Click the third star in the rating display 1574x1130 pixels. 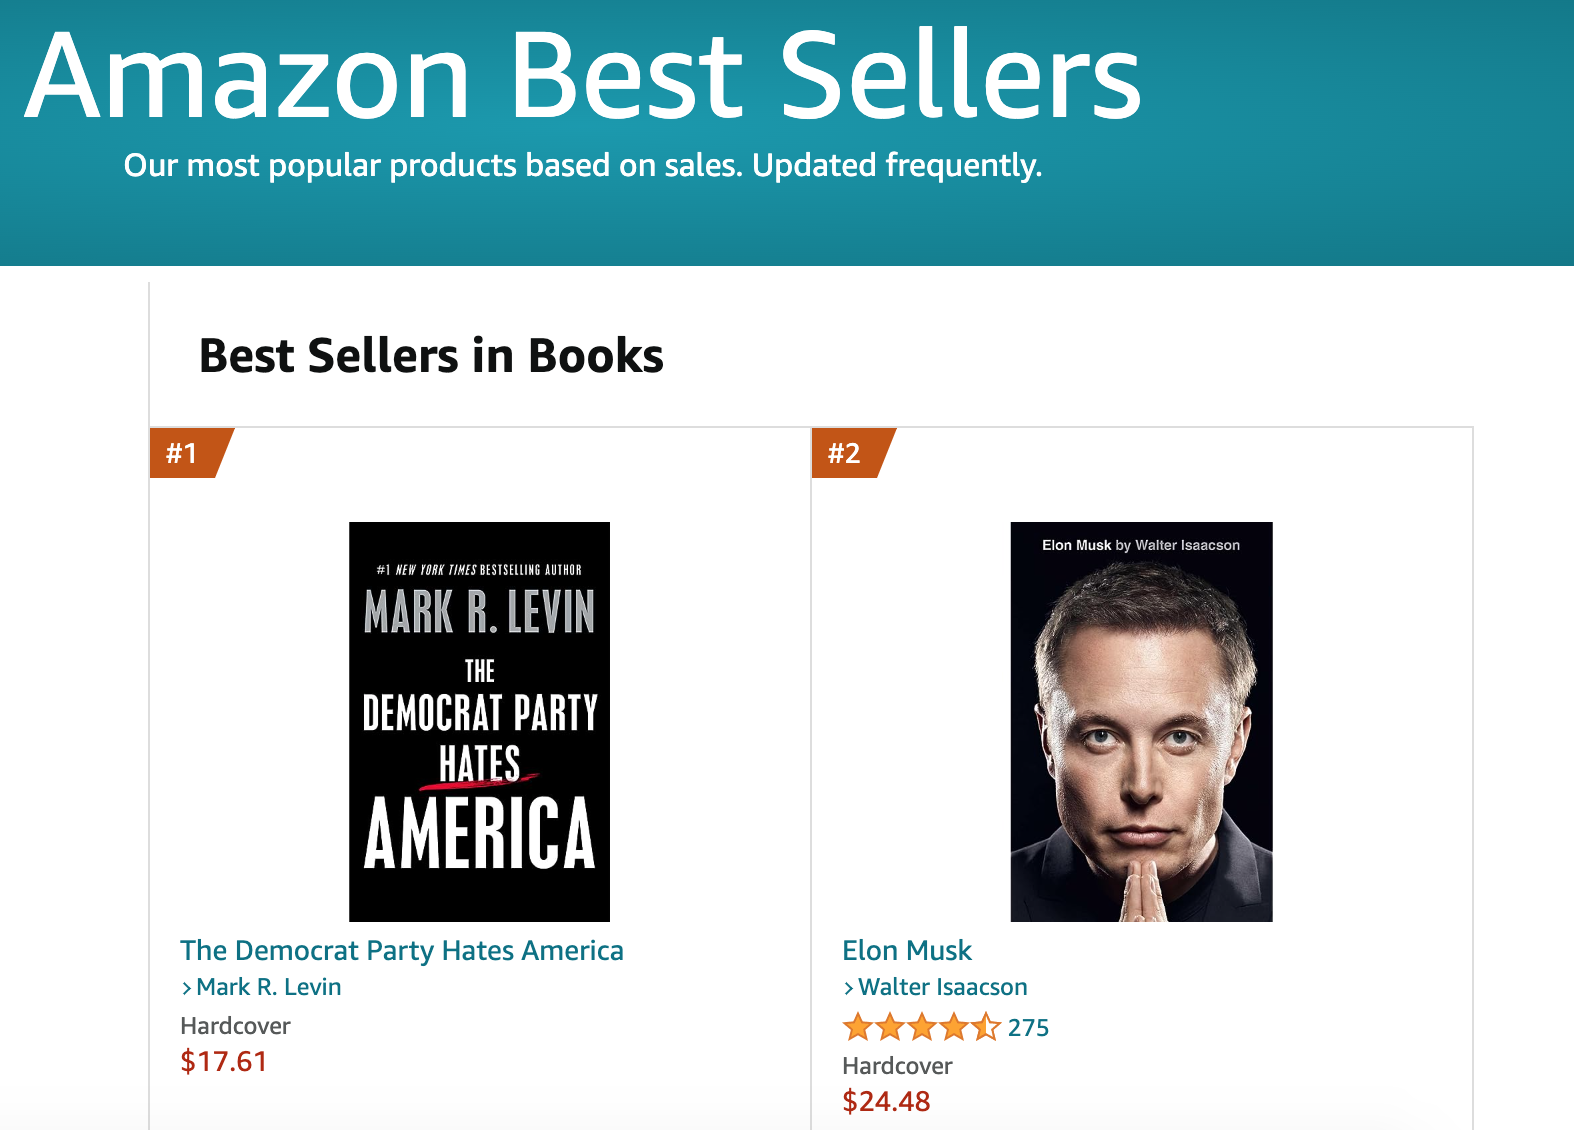924,1027
